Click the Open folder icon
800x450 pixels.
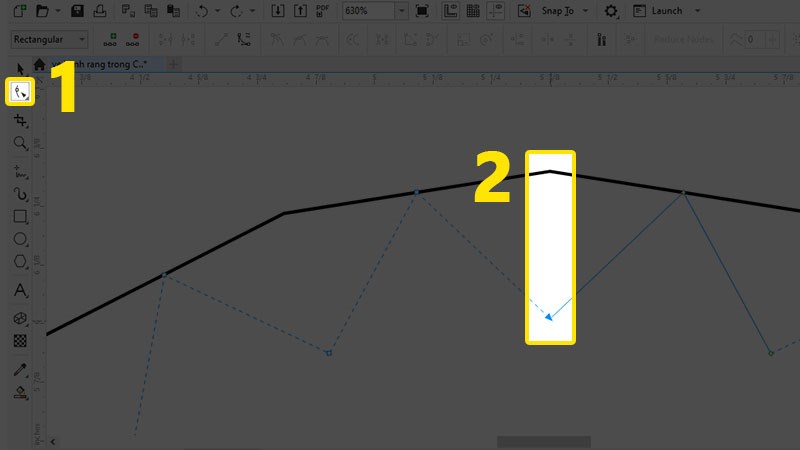pos(42,11)
